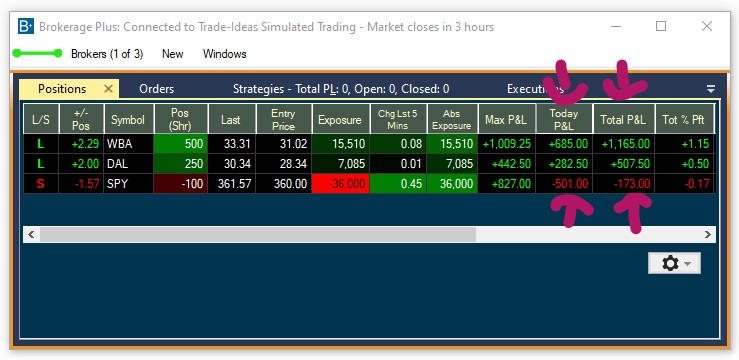
Task: Select the WBA symbol row
Action: point(369,144)
